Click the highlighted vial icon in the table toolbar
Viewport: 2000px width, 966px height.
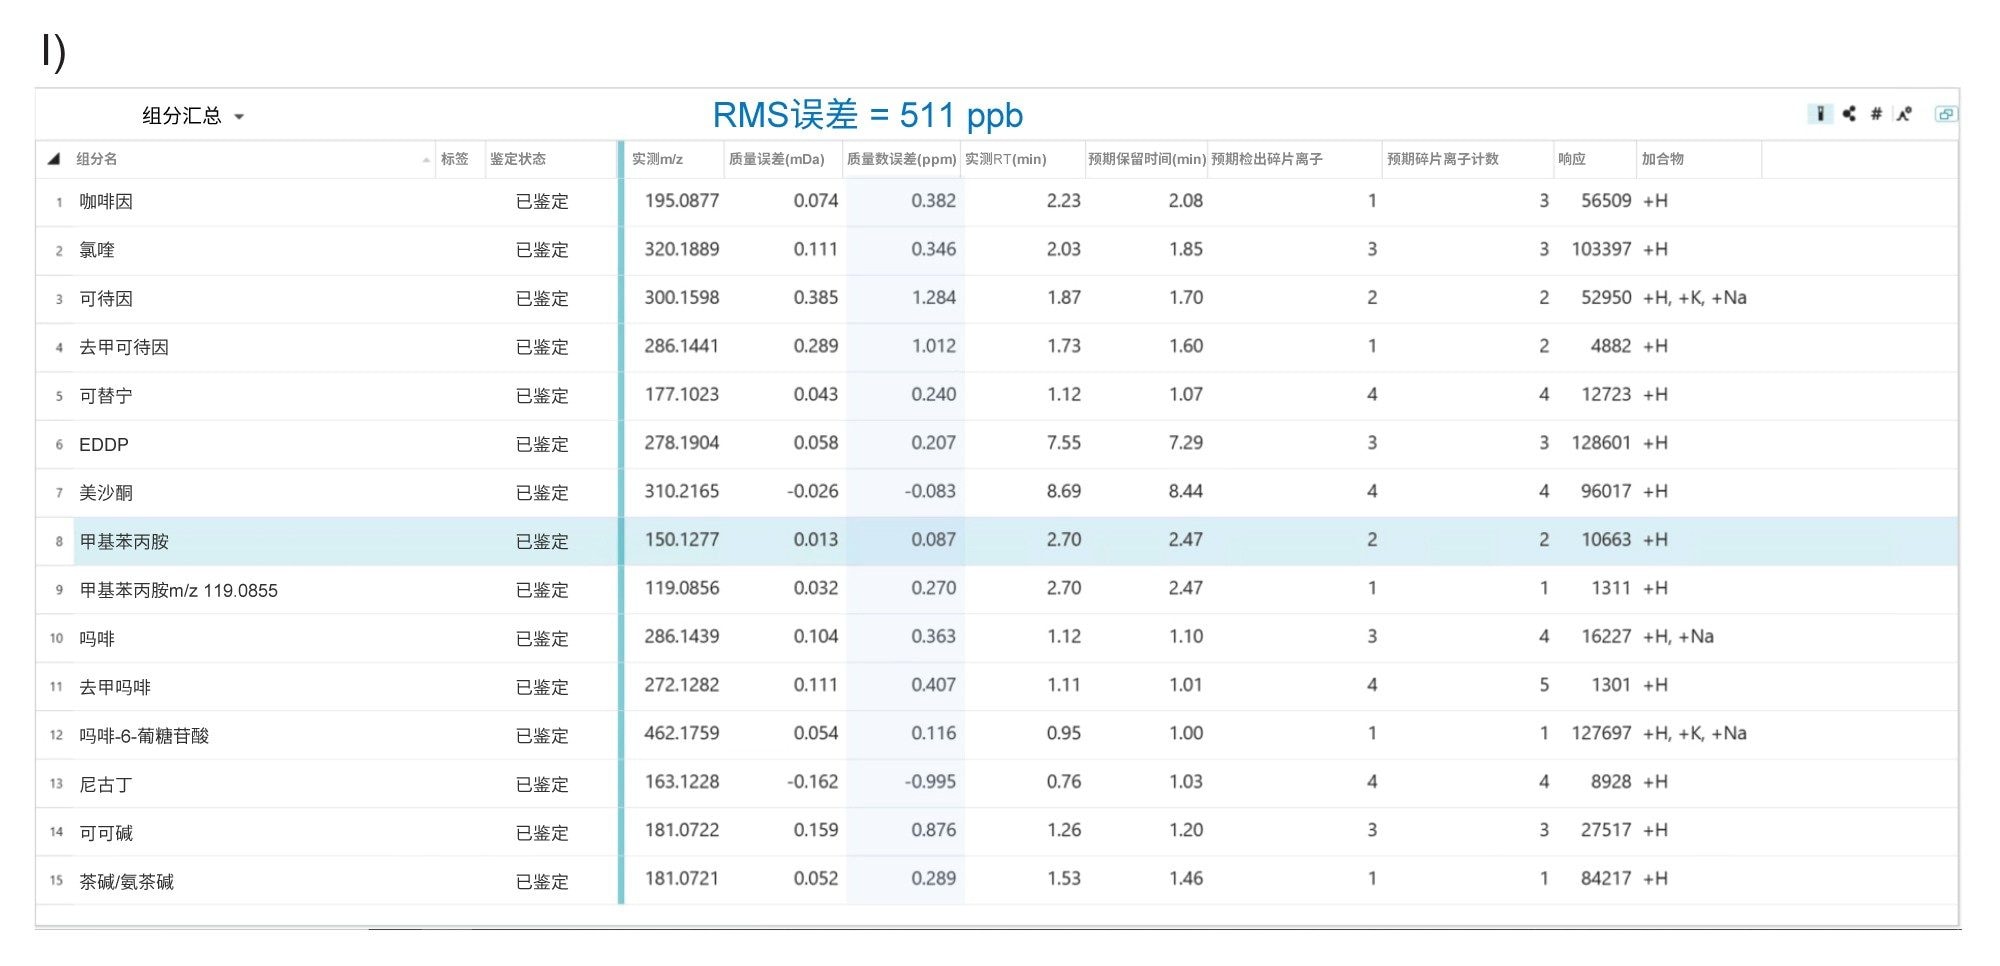point(1820,114)
